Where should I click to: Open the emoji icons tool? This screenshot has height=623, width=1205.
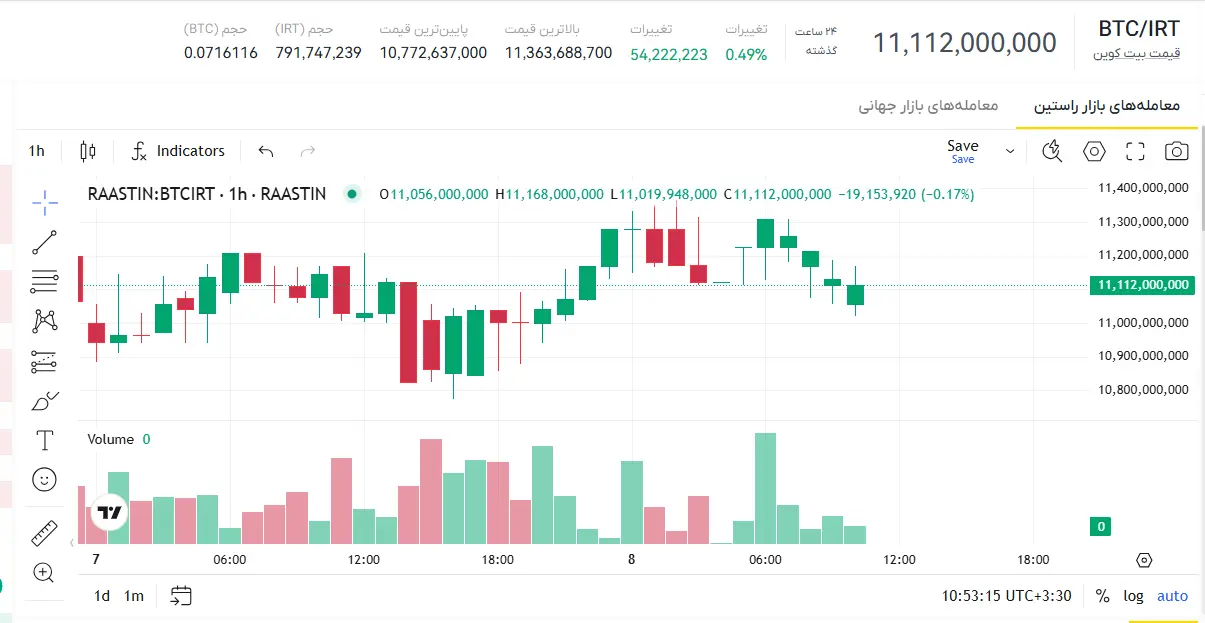(x=44, y=480)
